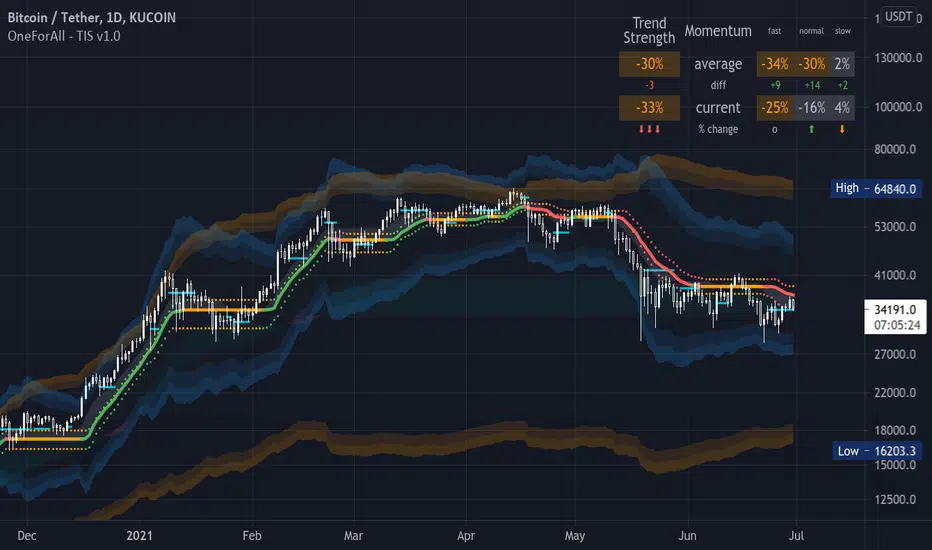Click 15000.0 on the price axis
Viewport: 932px width, 550px height.
pos(895,465)
